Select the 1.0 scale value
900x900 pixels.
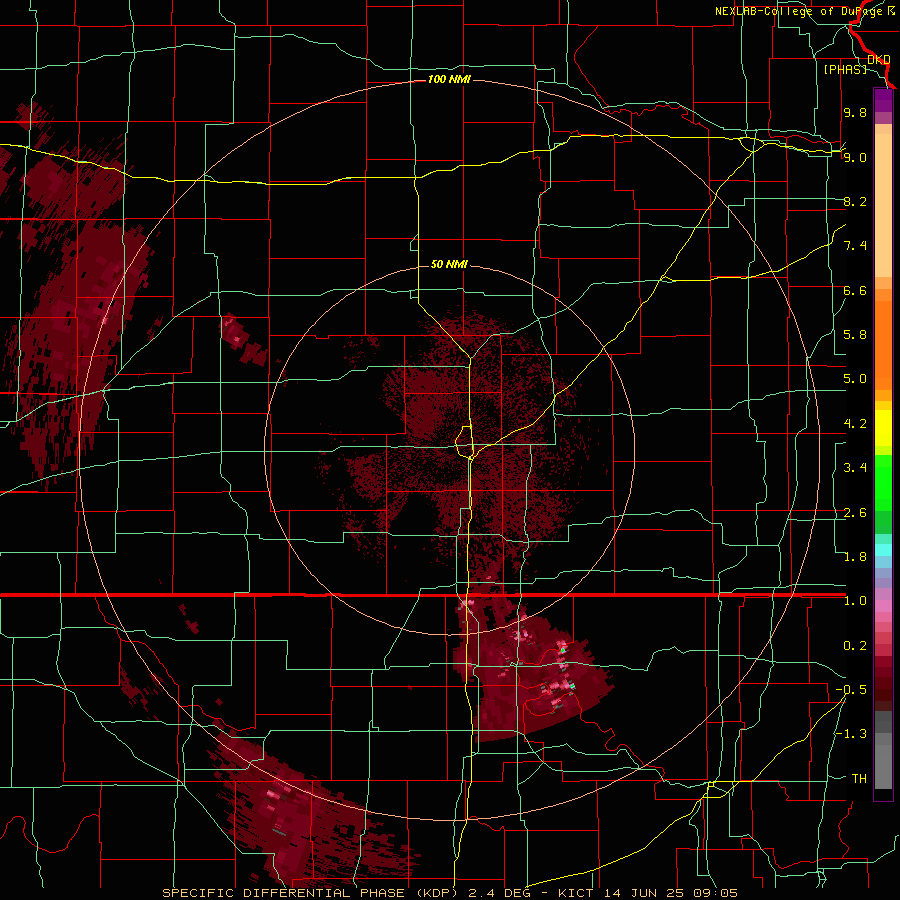pyautogui.click(x=855, y=601)
